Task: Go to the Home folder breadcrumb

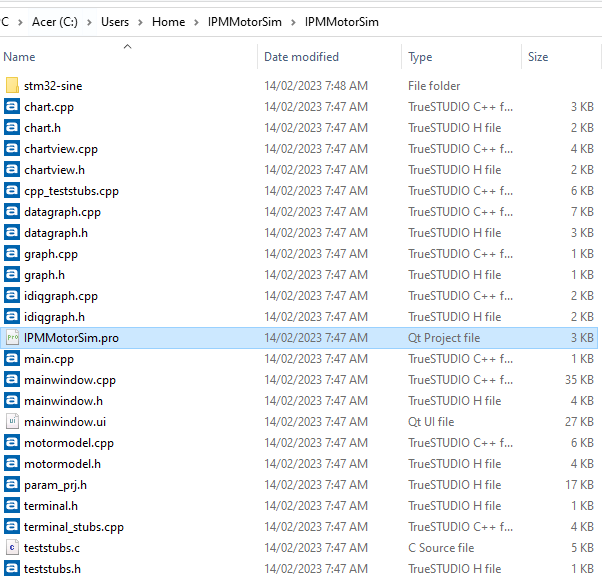Action: 168,22
